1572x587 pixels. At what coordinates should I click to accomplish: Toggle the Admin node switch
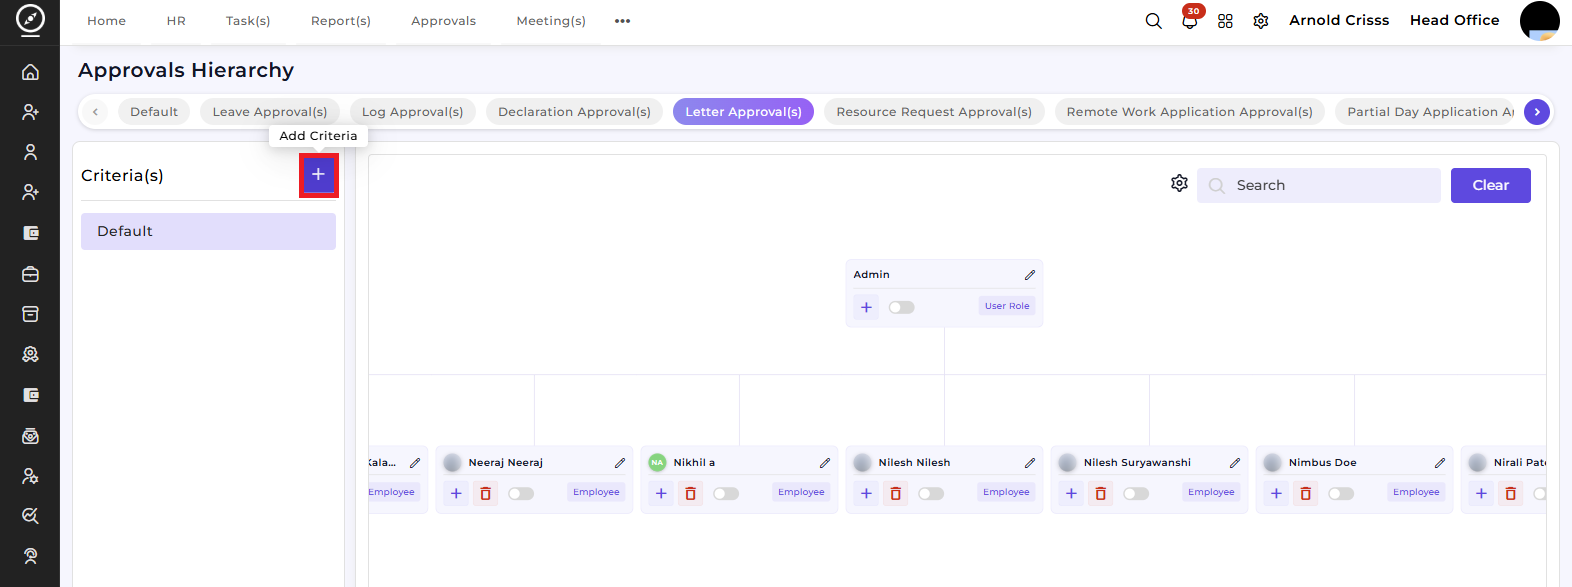click(901, 307)
